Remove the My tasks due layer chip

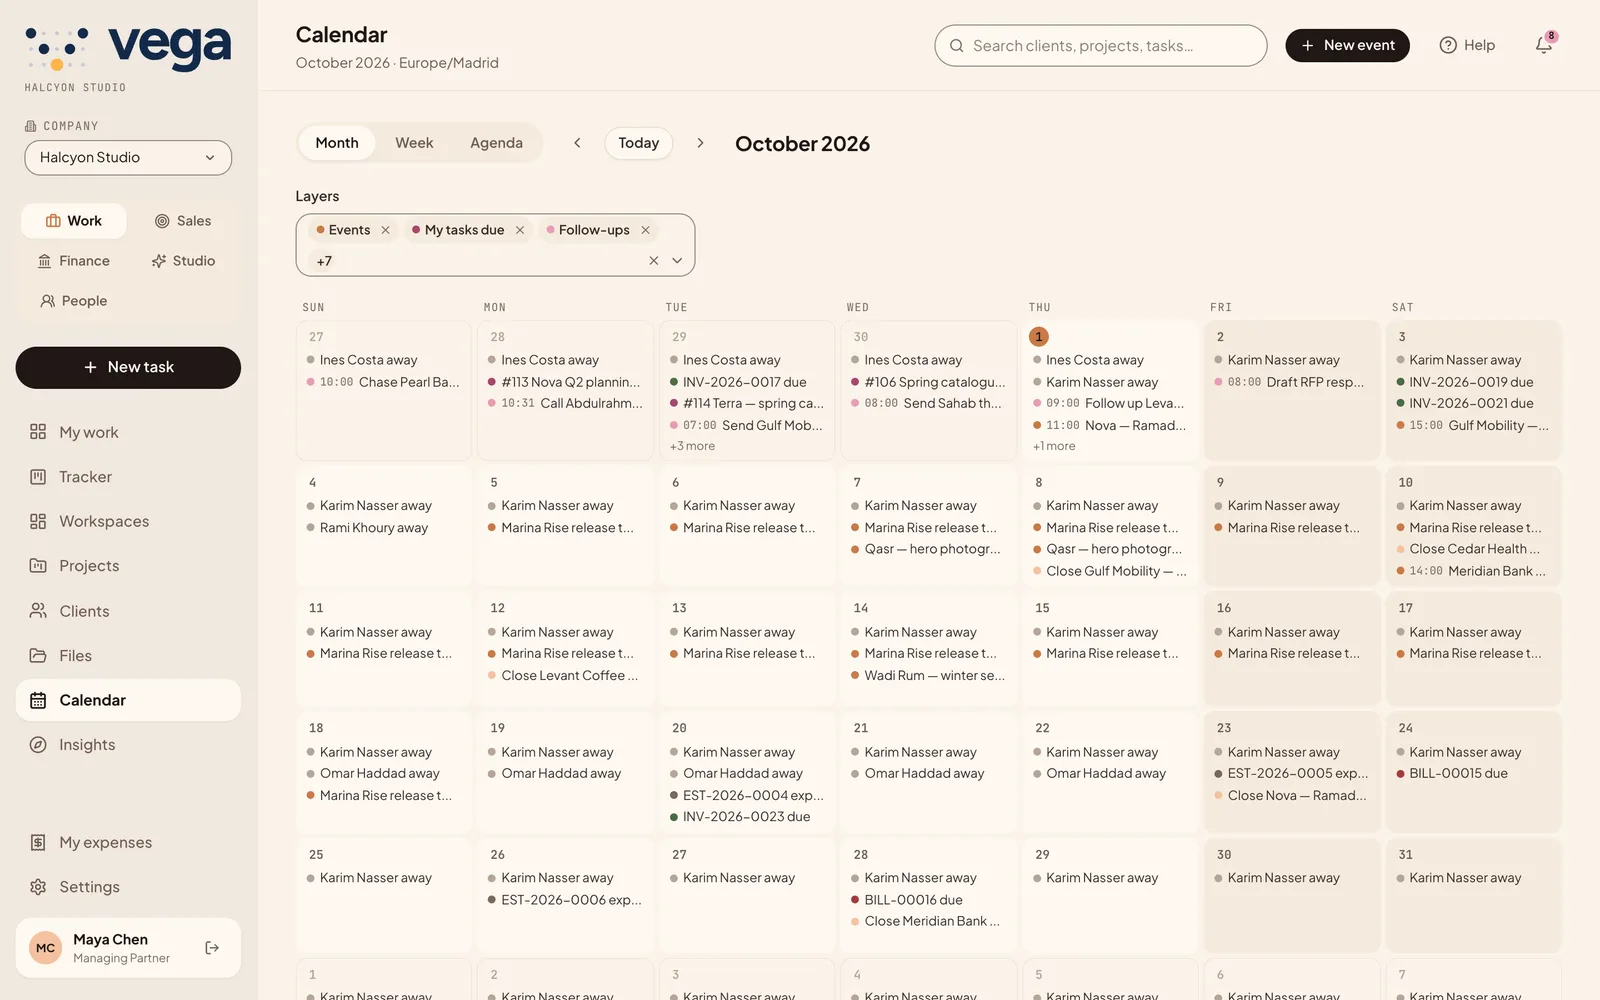pos(520,230)
